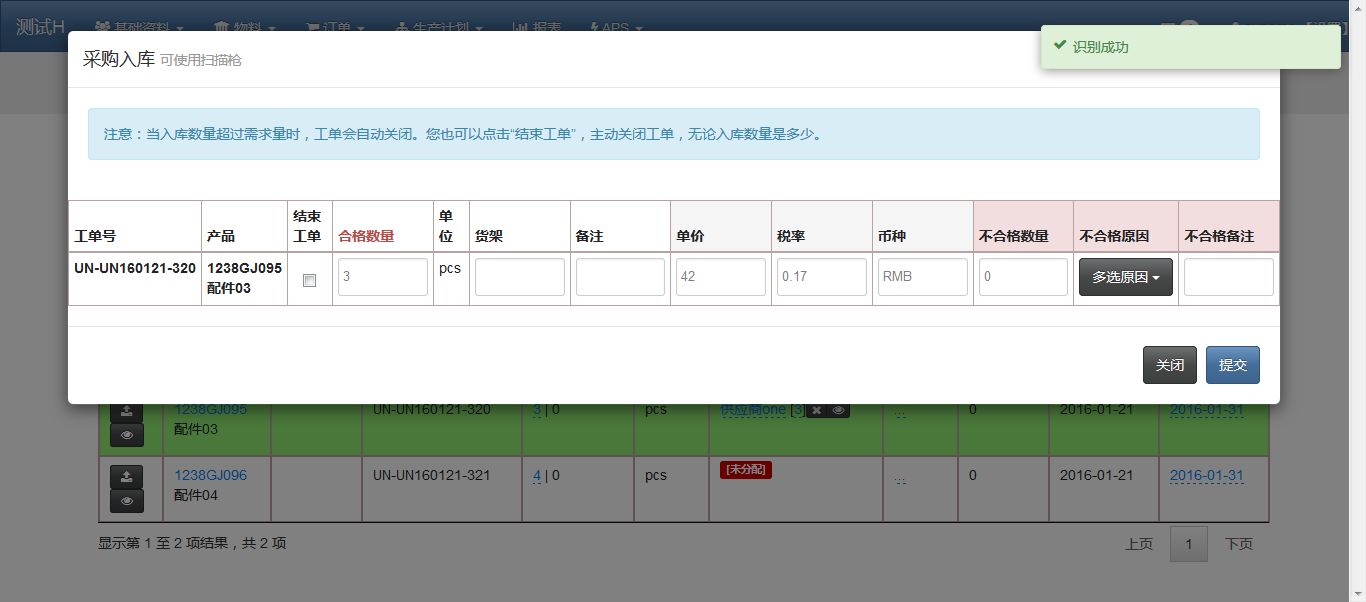
Task: Click the red 未分配 badge
Action: (745, 469)
